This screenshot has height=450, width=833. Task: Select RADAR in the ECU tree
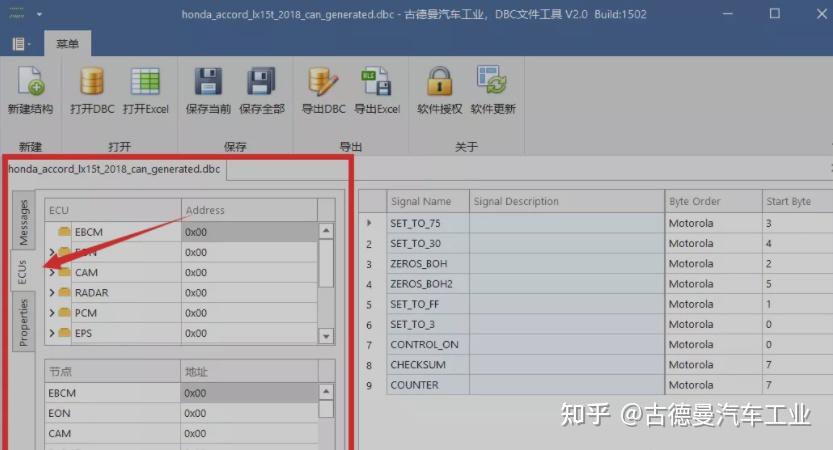pos(91,293)
